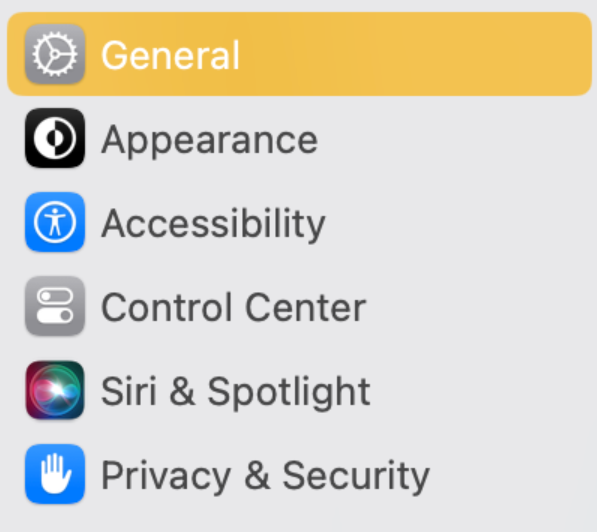
Task: Click the Privacy & Security hand icon
Action: coord(55,474)
